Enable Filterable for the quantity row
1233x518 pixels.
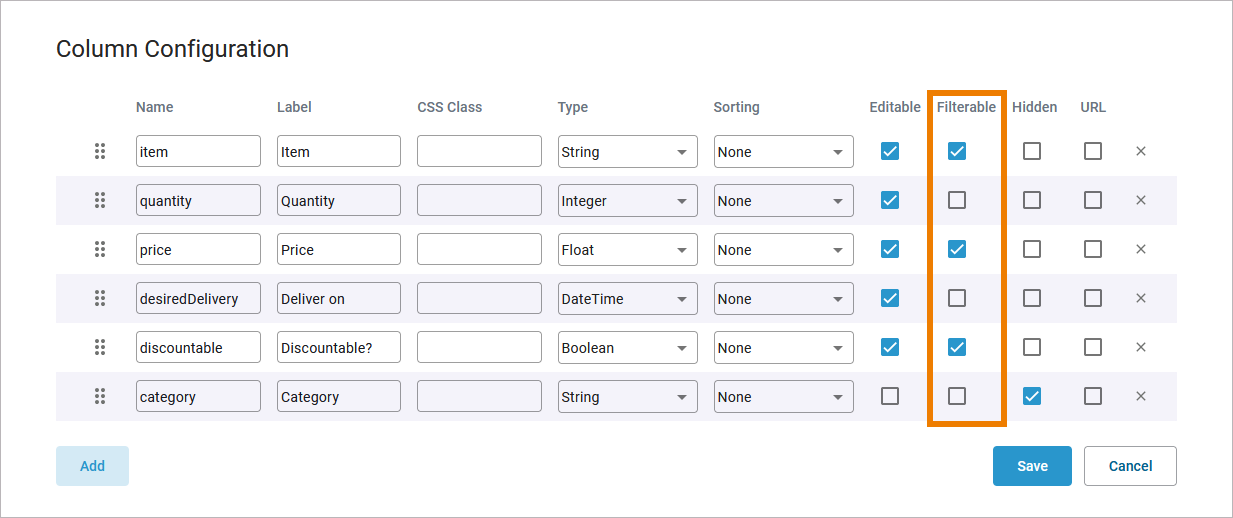[x=957, y=200]
